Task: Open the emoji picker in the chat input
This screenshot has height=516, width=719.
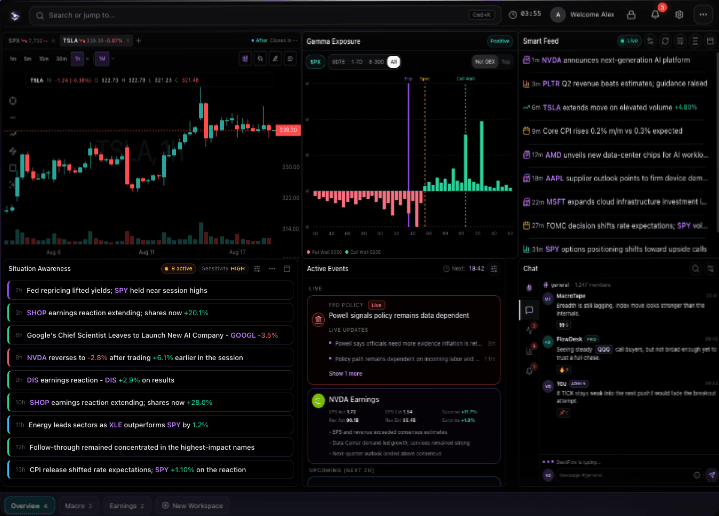Action: tap(697, 475)
